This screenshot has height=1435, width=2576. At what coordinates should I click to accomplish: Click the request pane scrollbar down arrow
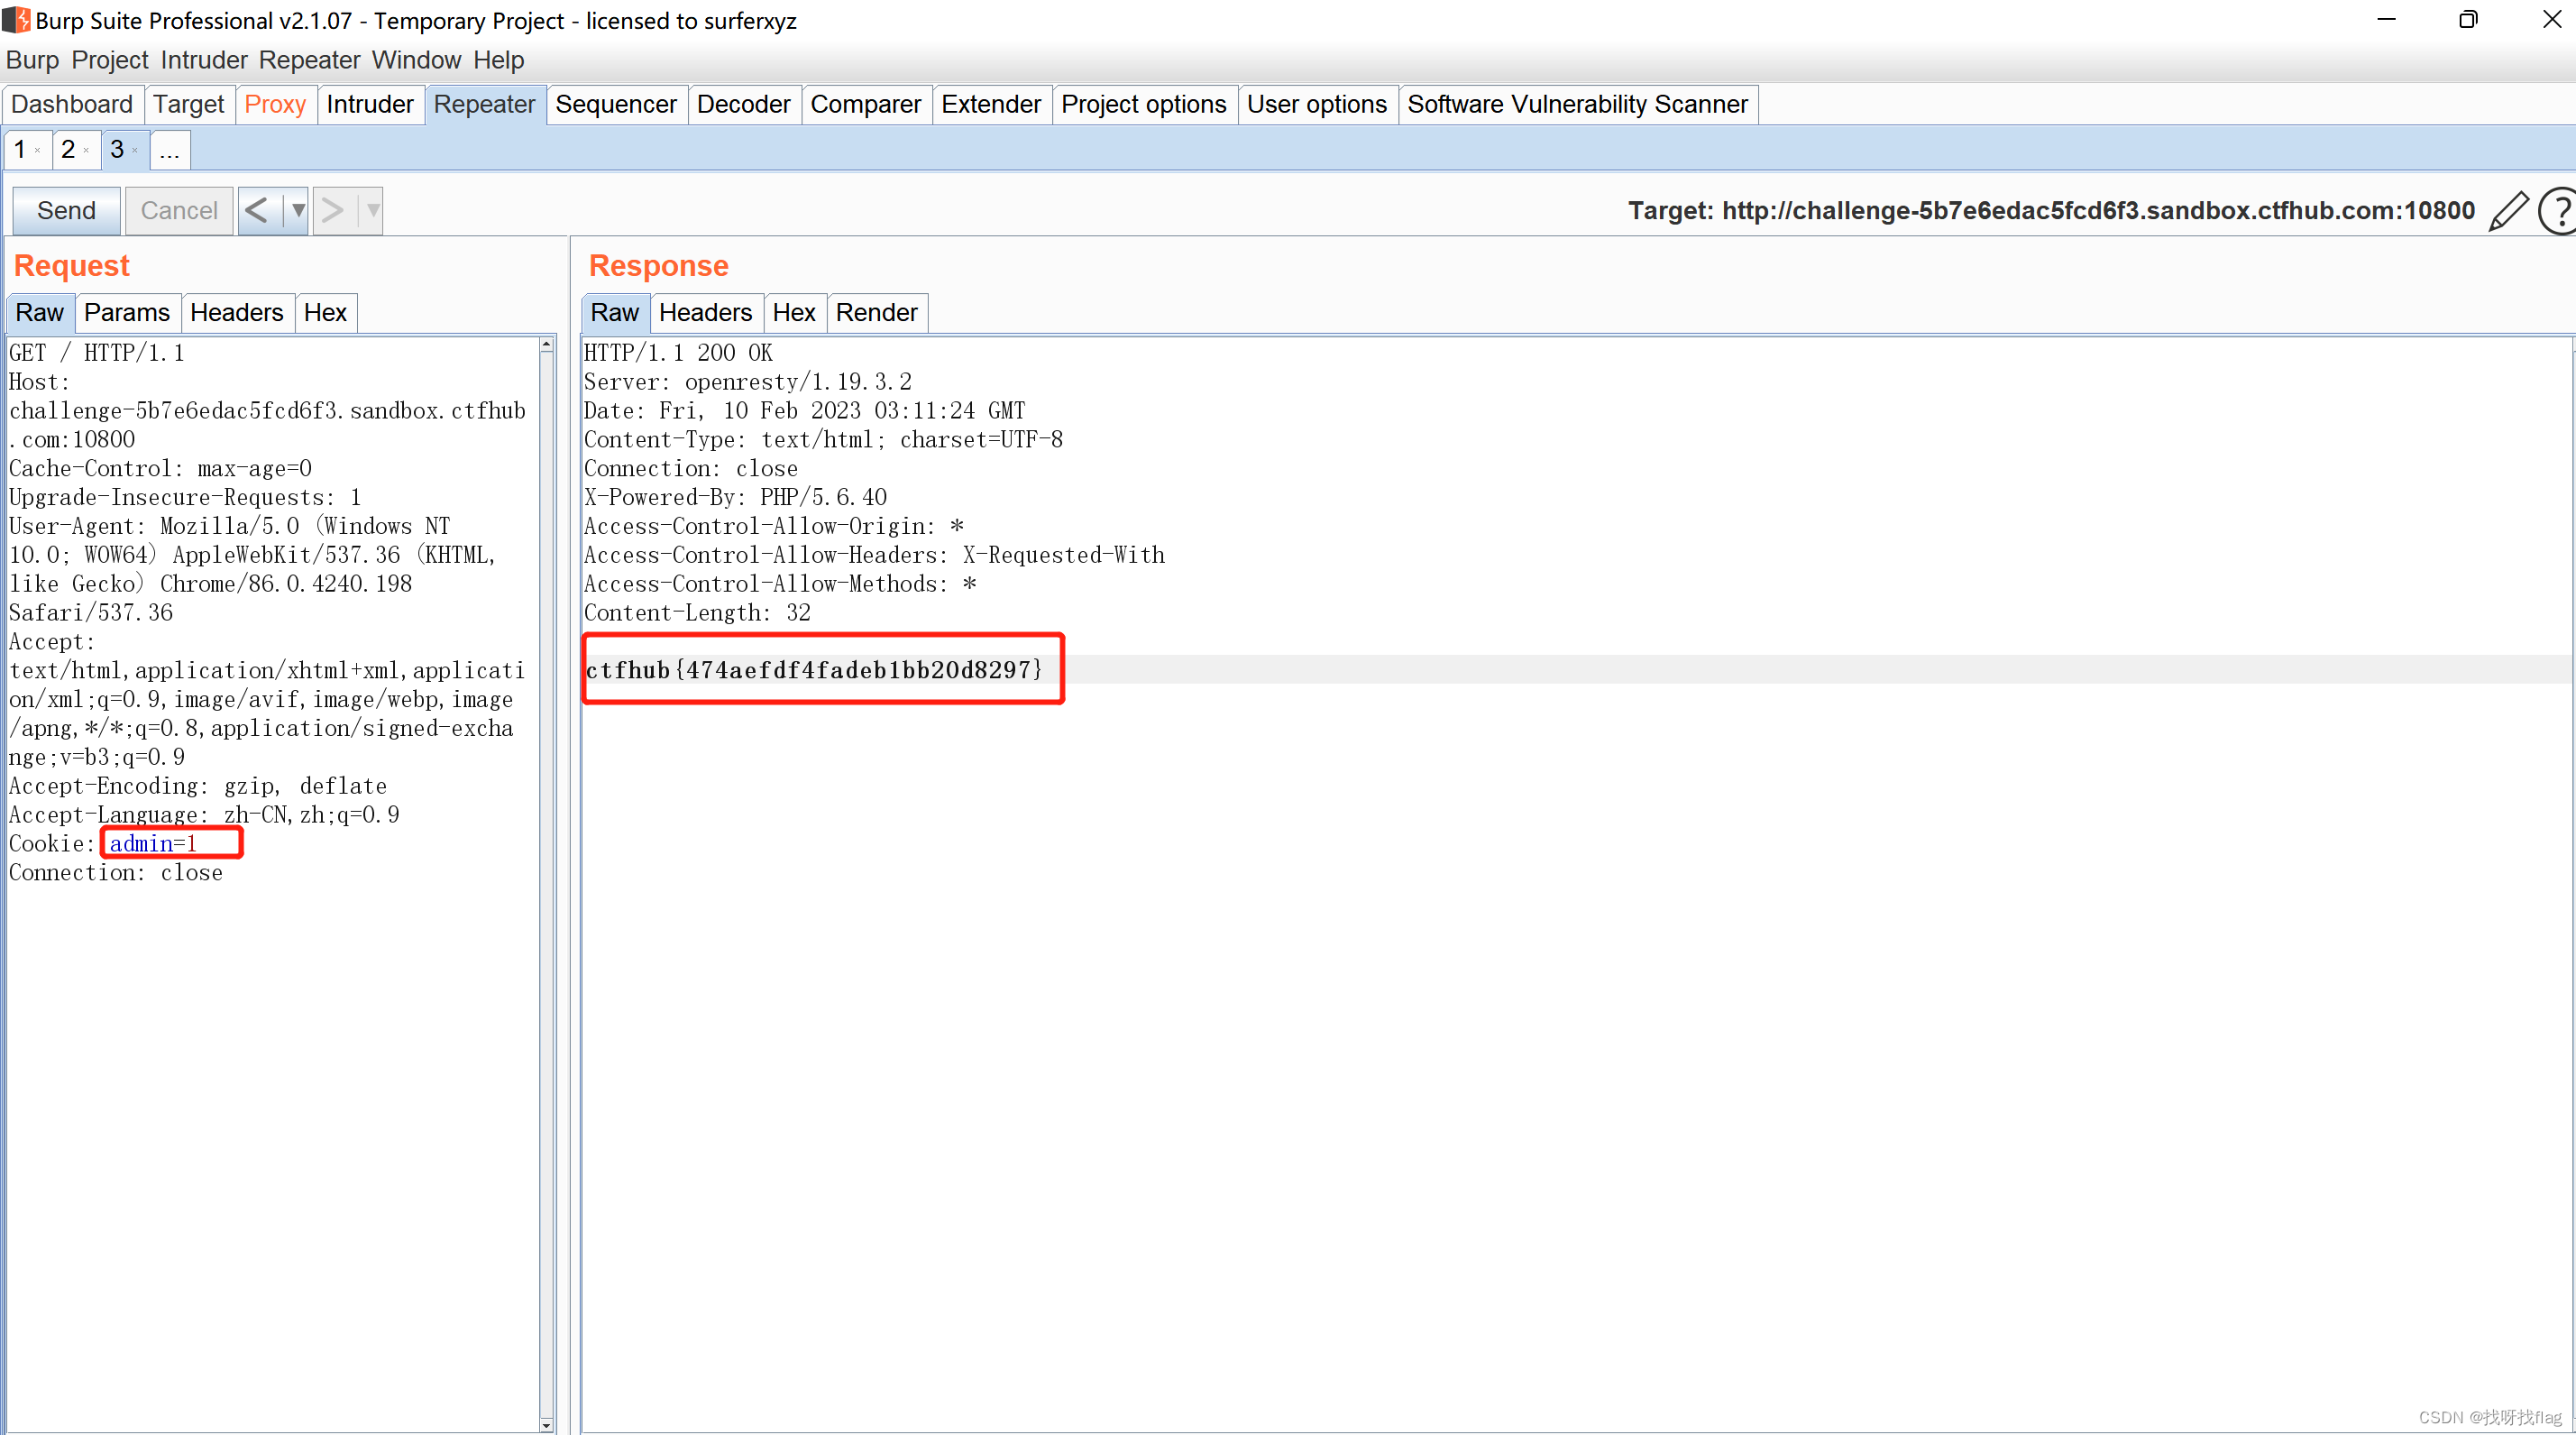(x=546, y=1424)
